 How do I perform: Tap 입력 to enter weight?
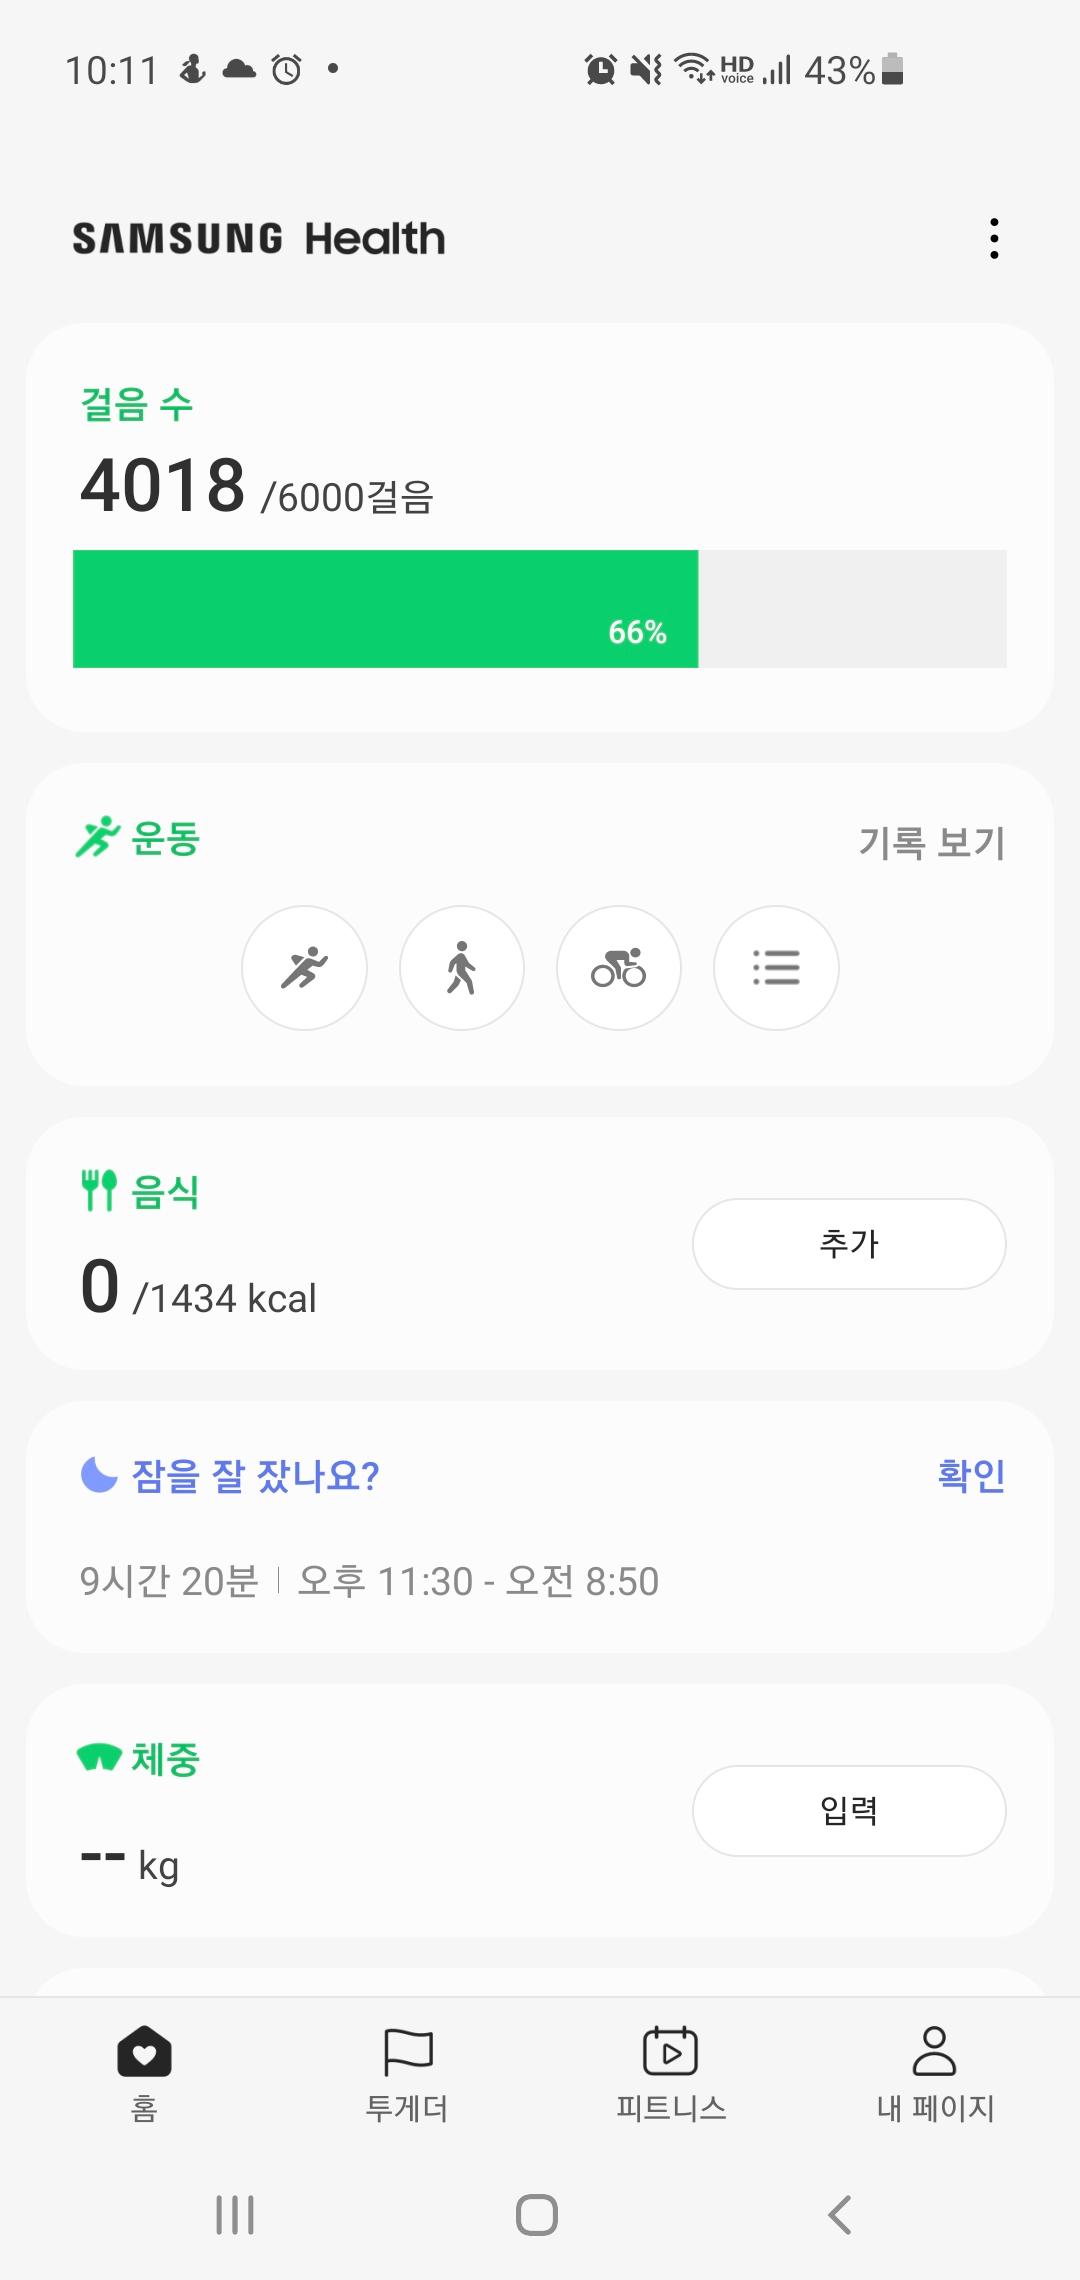click(849, 1811)
